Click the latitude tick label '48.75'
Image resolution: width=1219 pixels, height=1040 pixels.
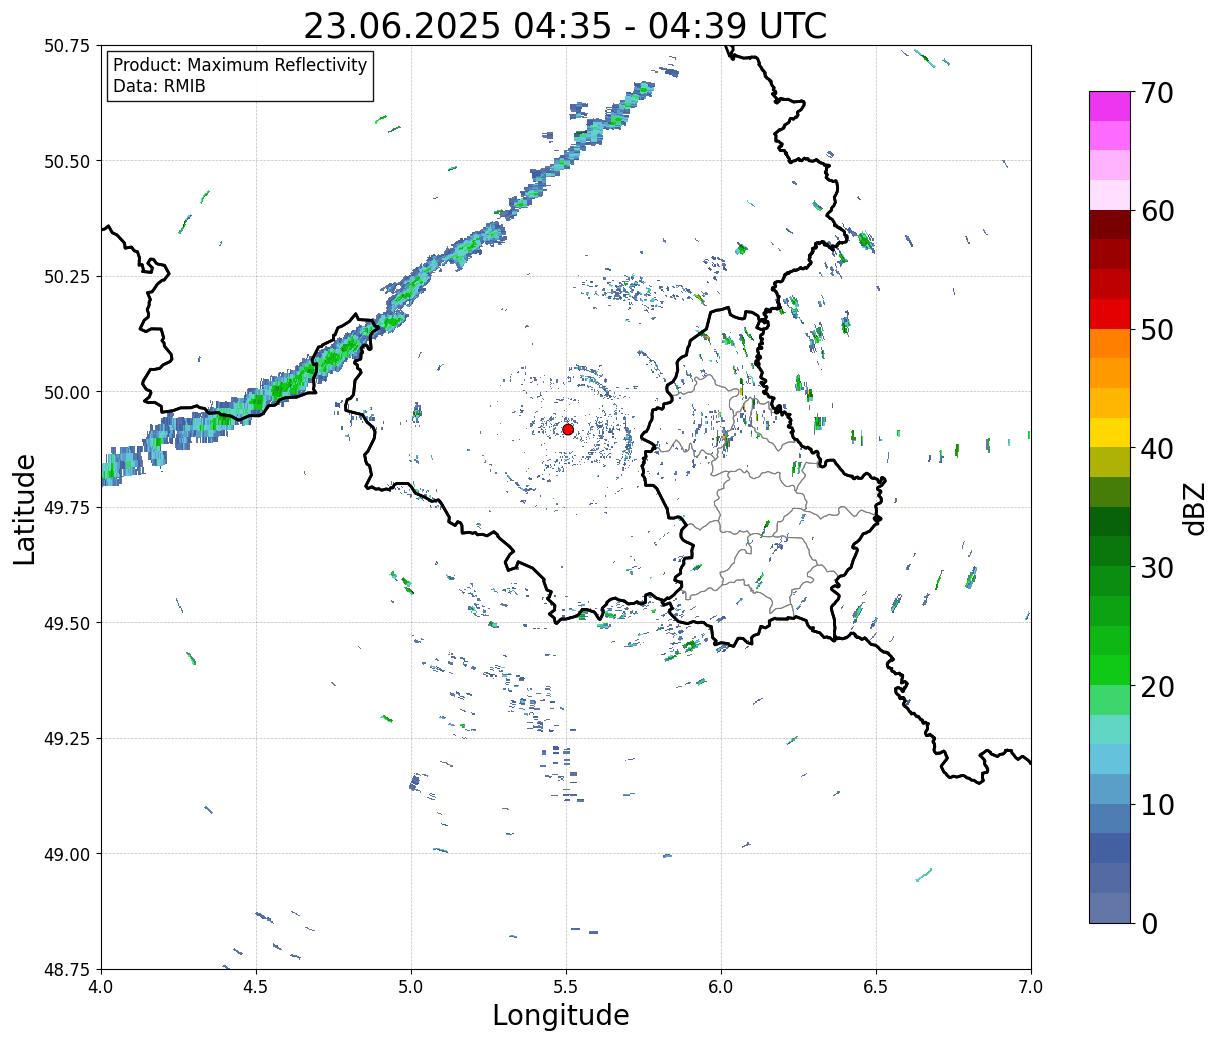[x=67, y=969]
